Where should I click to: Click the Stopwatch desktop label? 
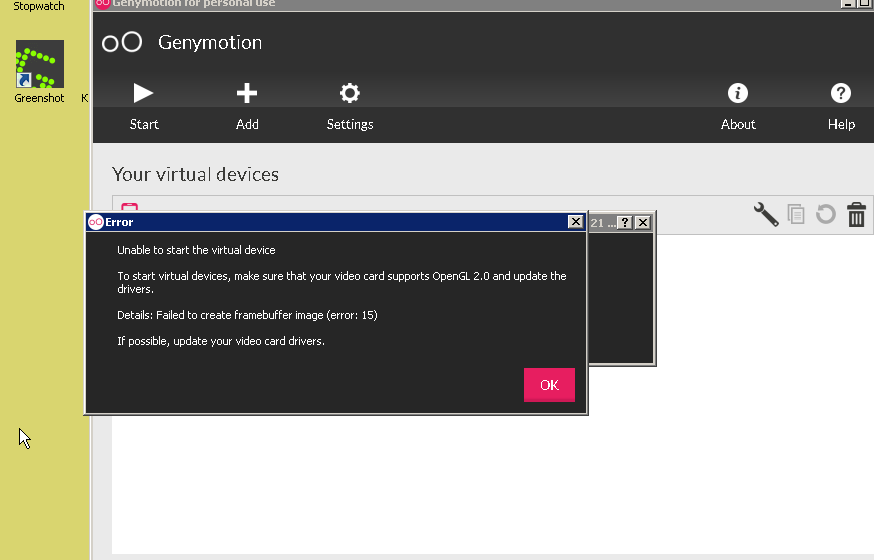tap(39, 6)
